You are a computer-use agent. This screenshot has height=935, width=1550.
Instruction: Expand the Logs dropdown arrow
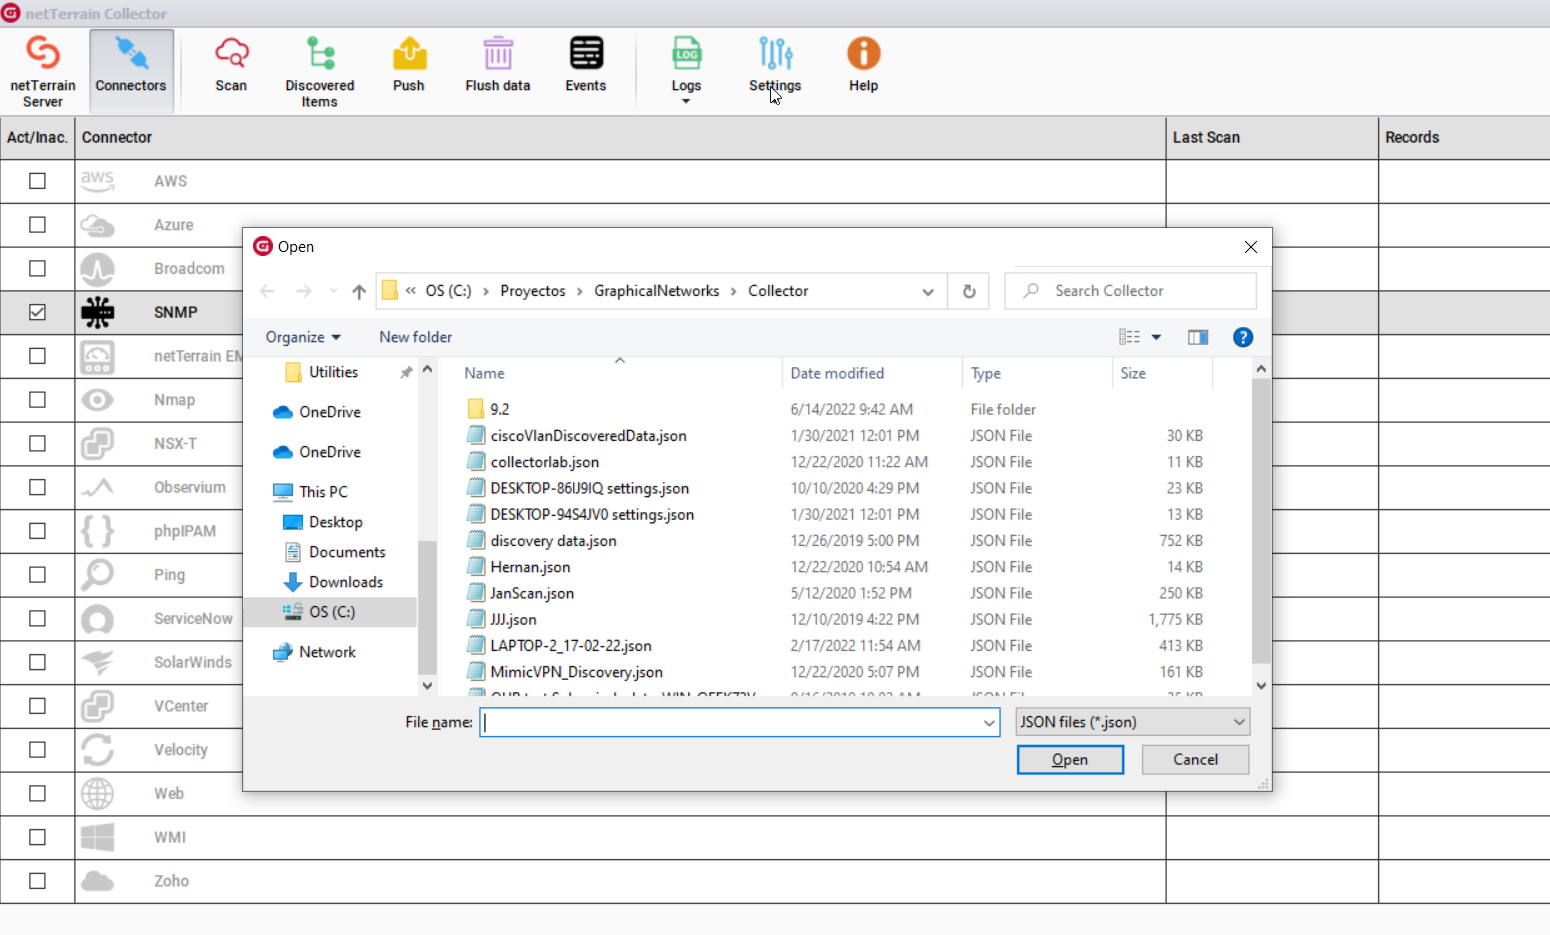click(686, 101)
